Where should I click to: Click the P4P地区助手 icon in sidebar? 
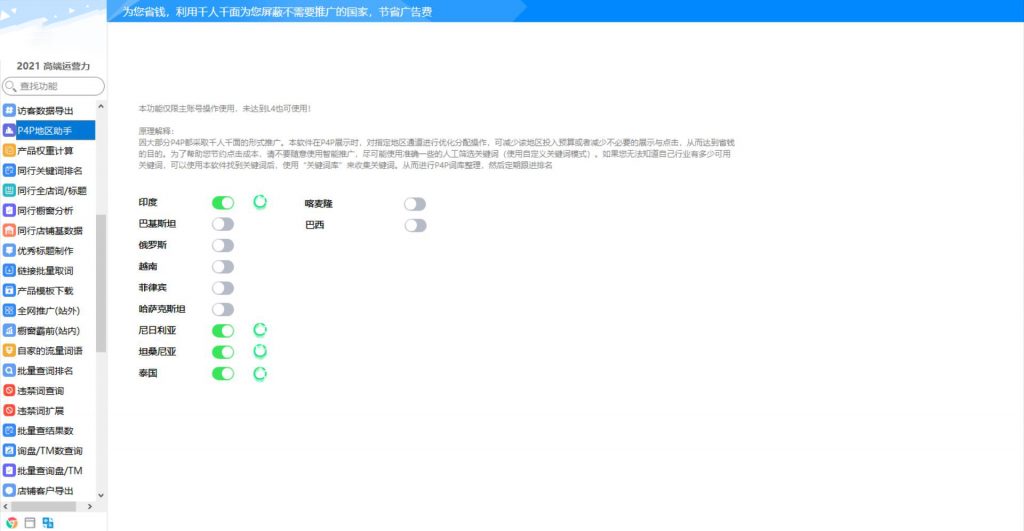(9, 130)
